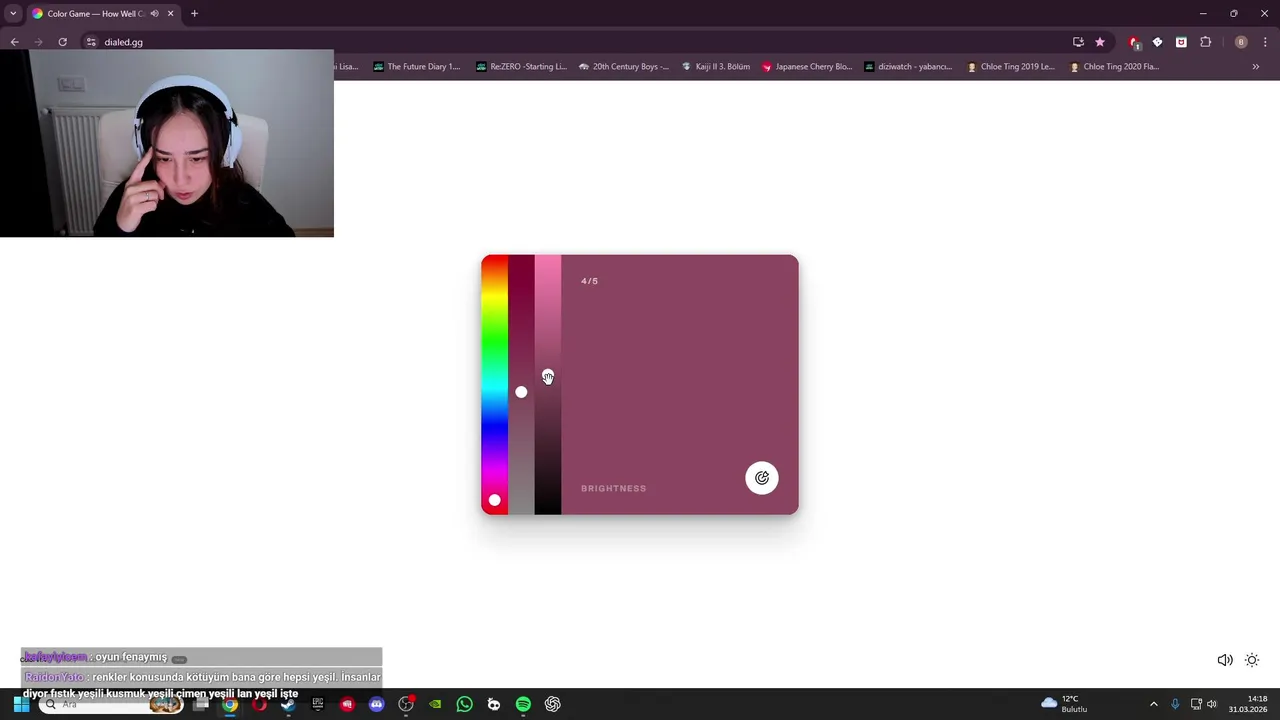Open ChatGPT from the taskbar
1280x720 pixels.
[x=552, y=704]
